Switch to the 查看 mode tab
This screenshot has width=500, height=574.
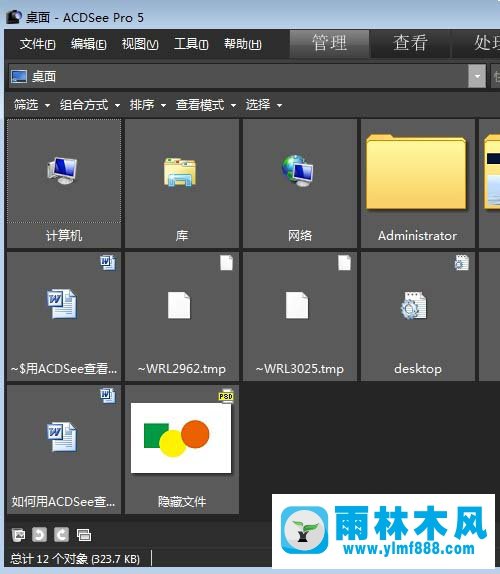tap(410, 43)
